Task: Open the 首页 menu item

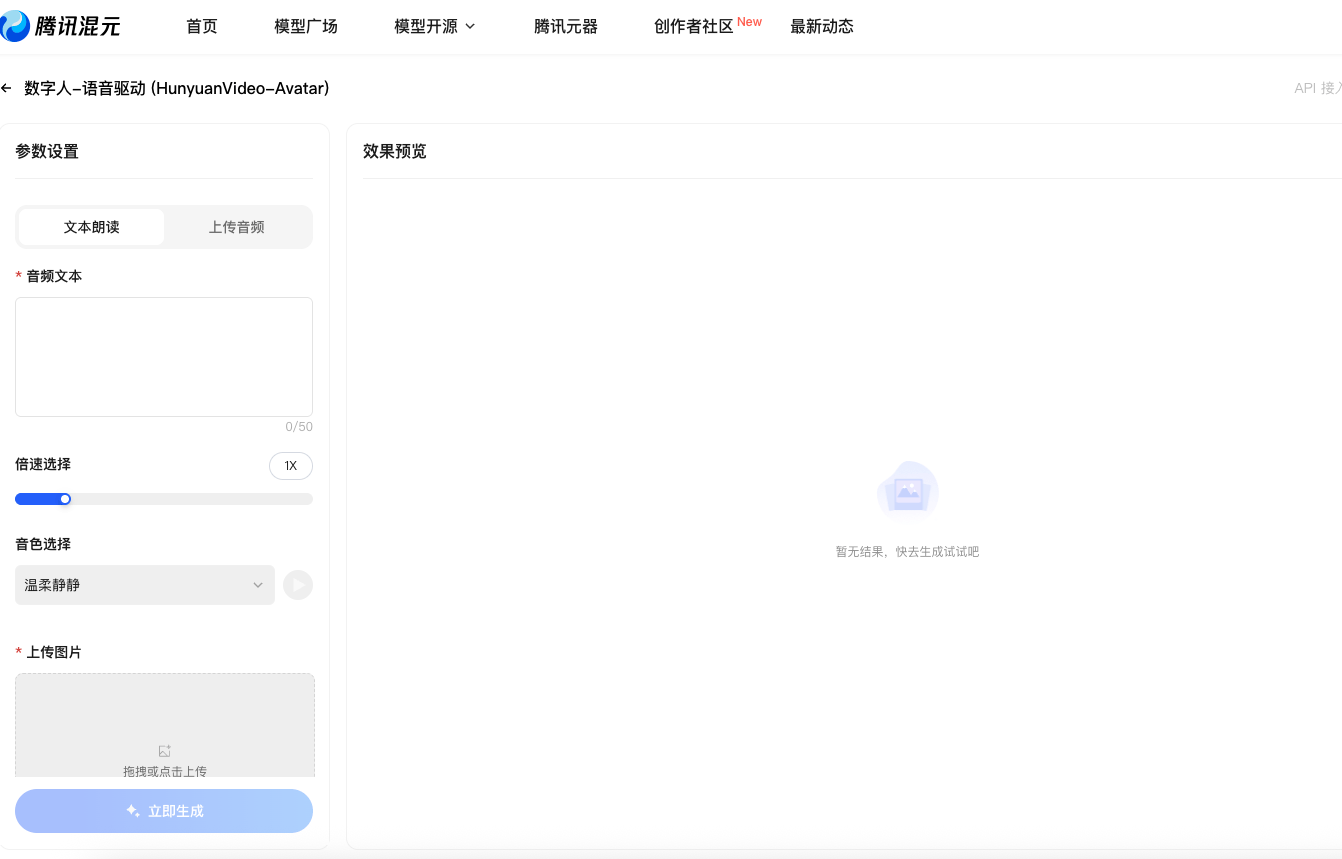Action: pos(201,26)
